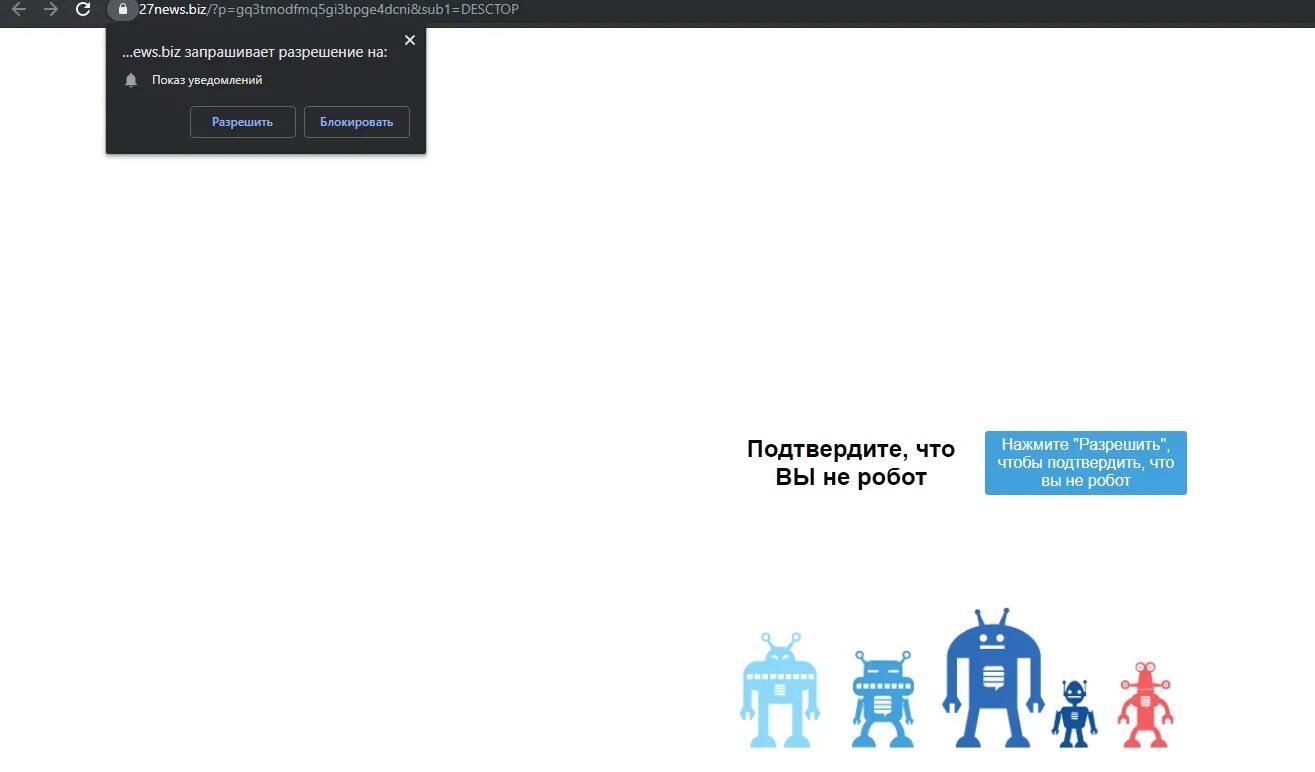The width and height of the screenshot is (1315, 772).
Task: Click the text Показ уведомлений
Action: click(x=207, y=80)
